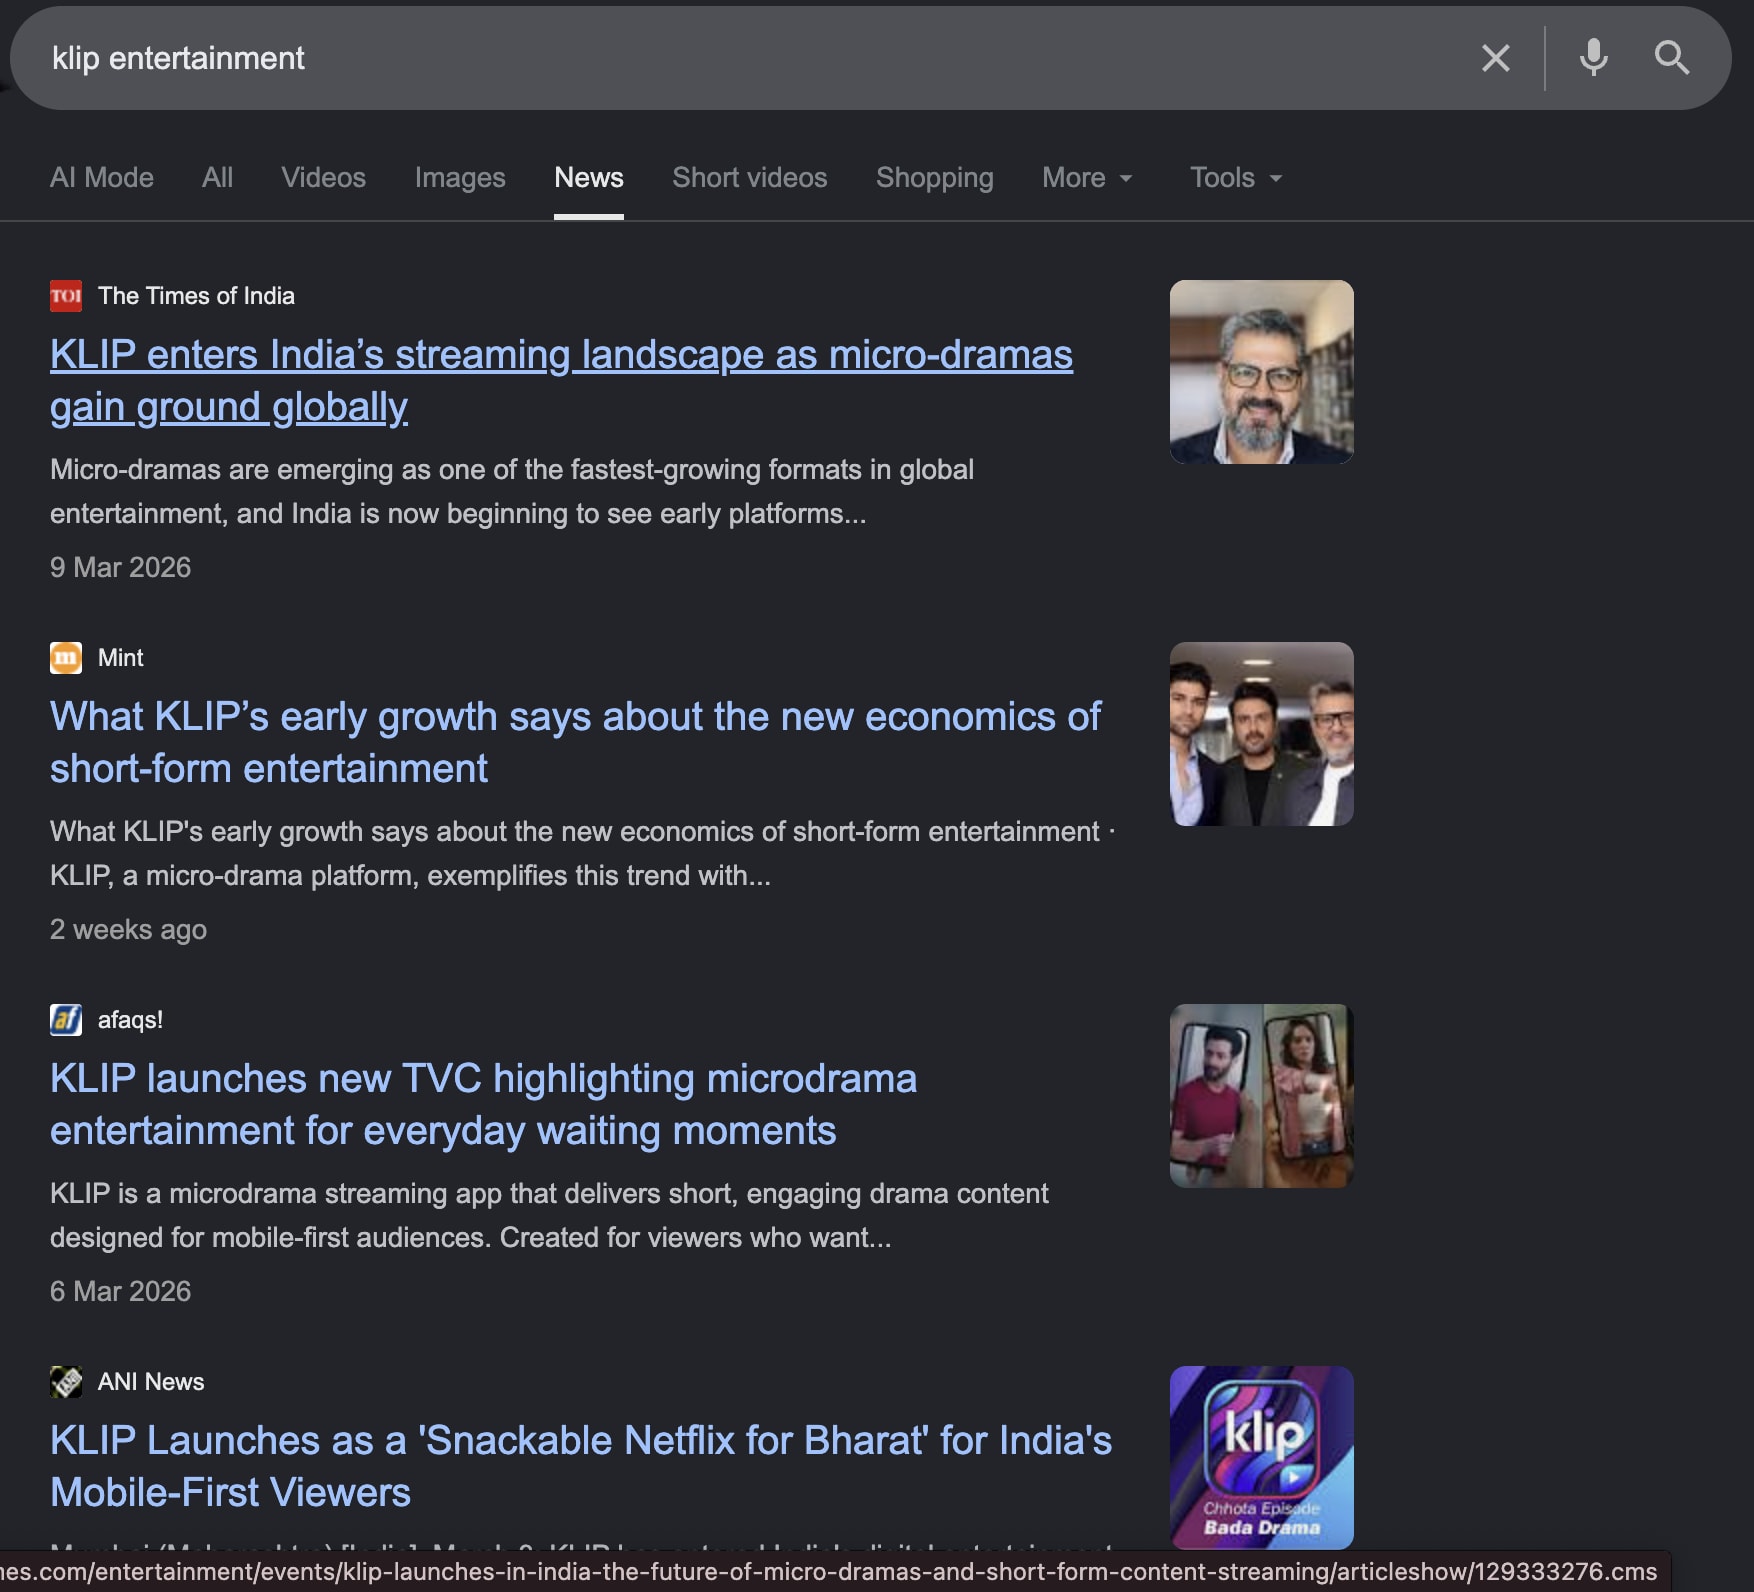Open Times of India article thumbnail

coord(1262,372)
